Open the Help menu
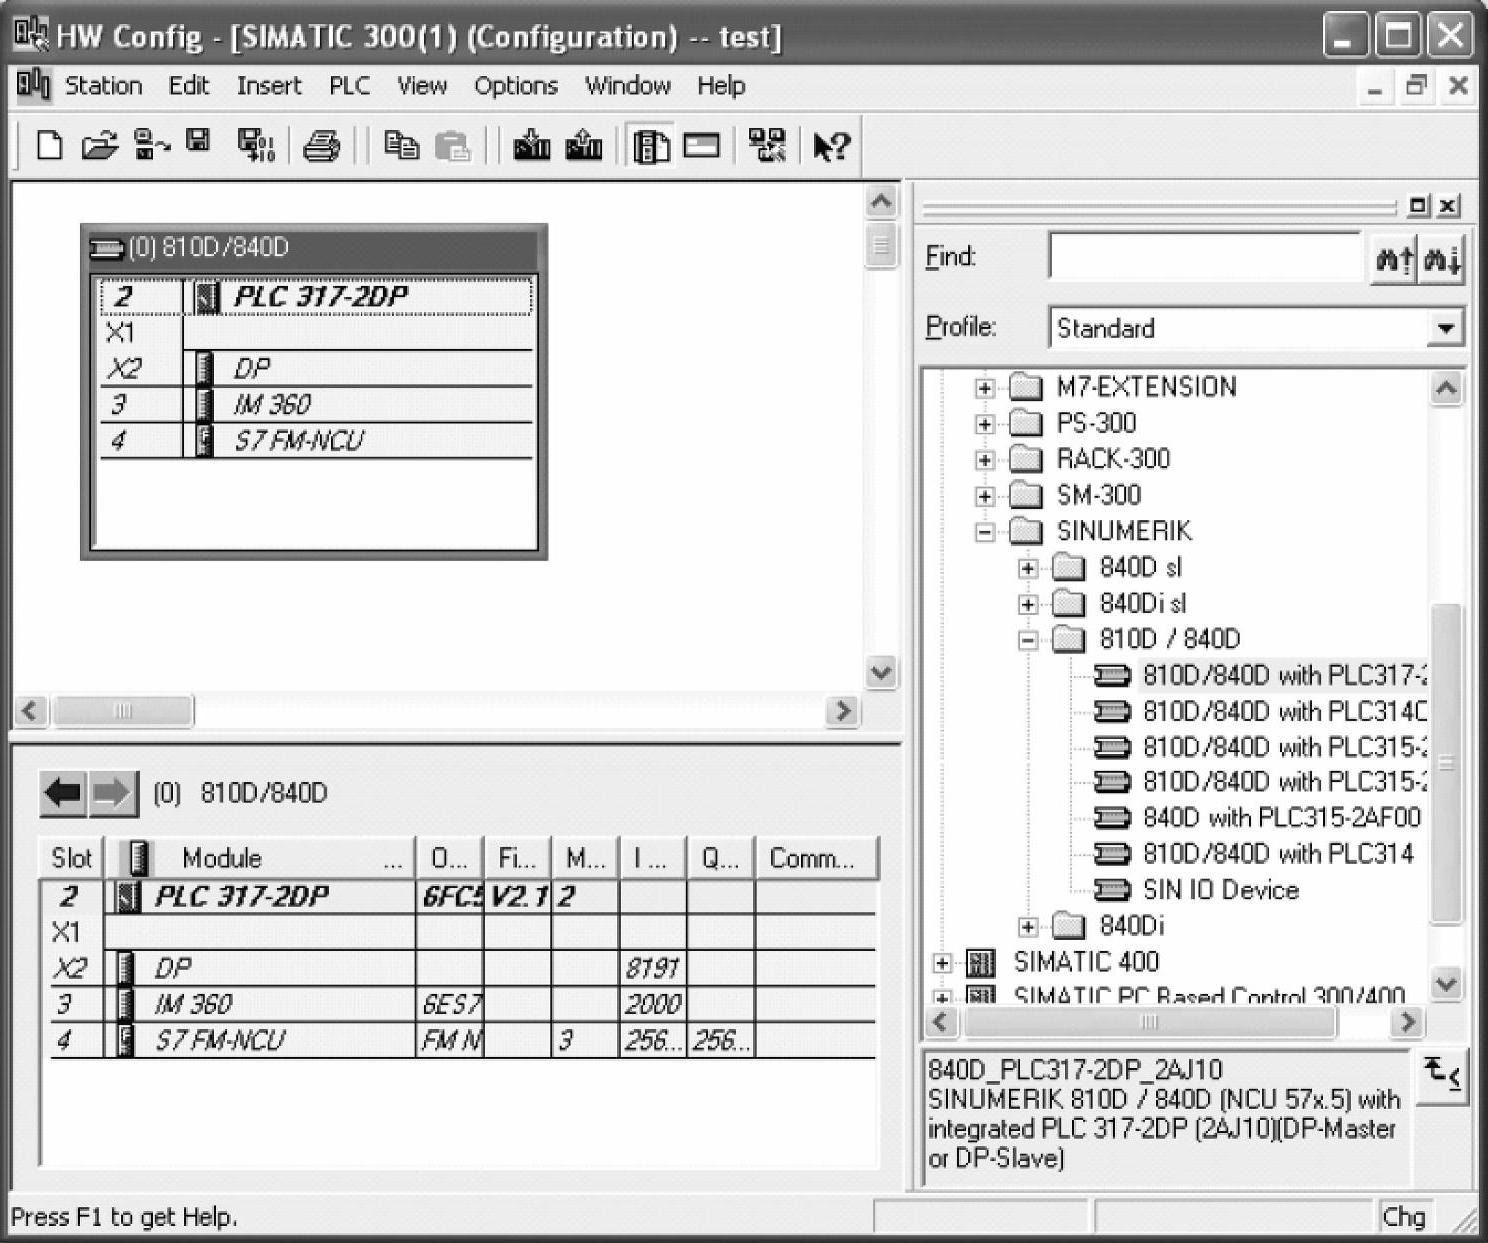This screenshot has width=1488, height=1243. [x=721, y=86]
